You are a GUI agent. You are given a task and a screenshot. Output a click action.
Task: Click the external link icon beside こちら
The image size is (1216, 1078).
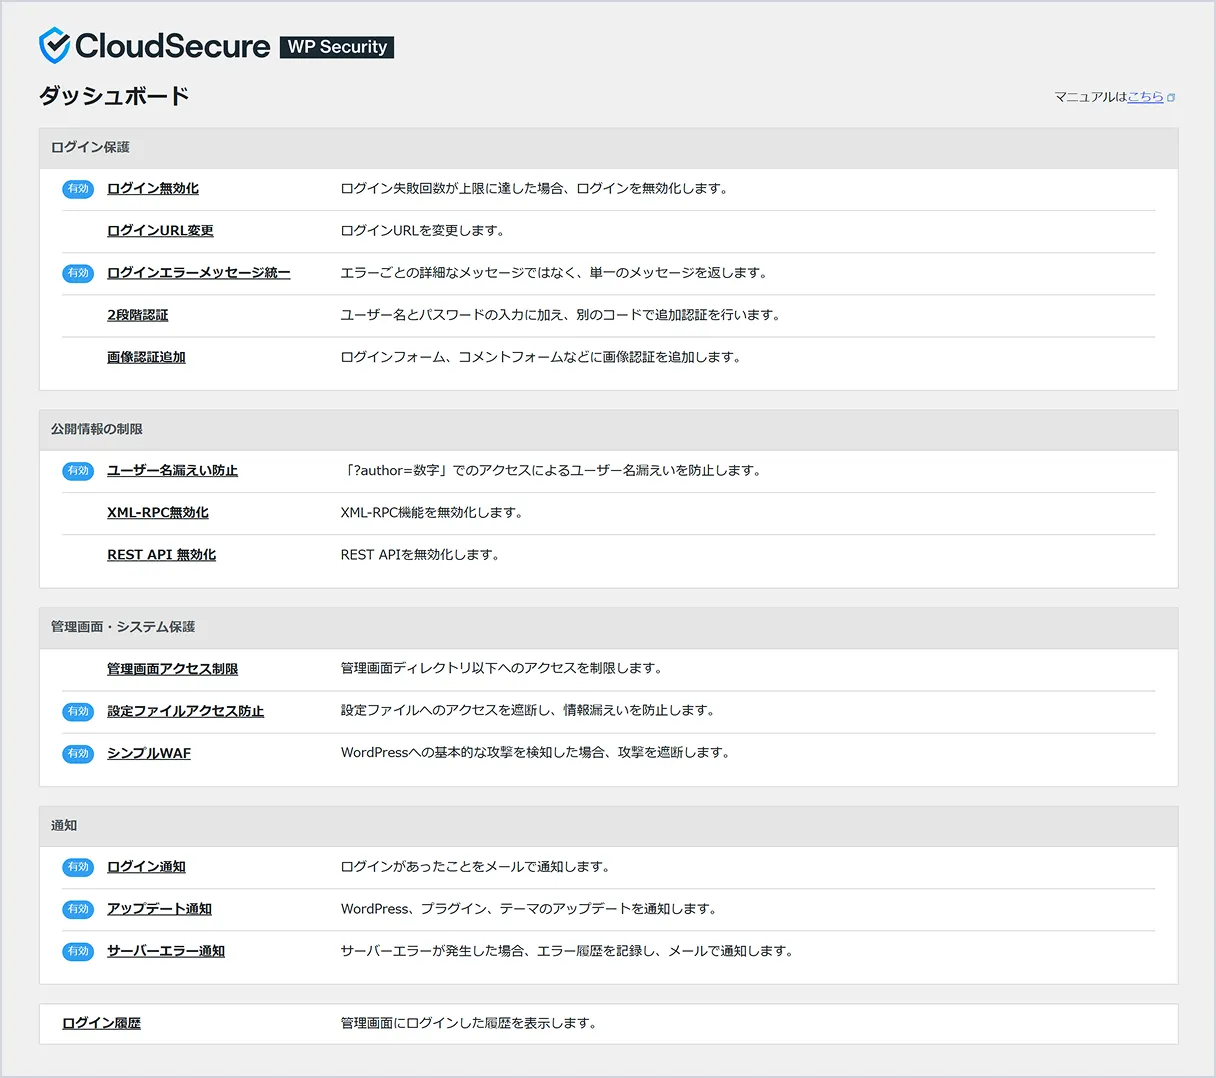tap(1171, 98)
